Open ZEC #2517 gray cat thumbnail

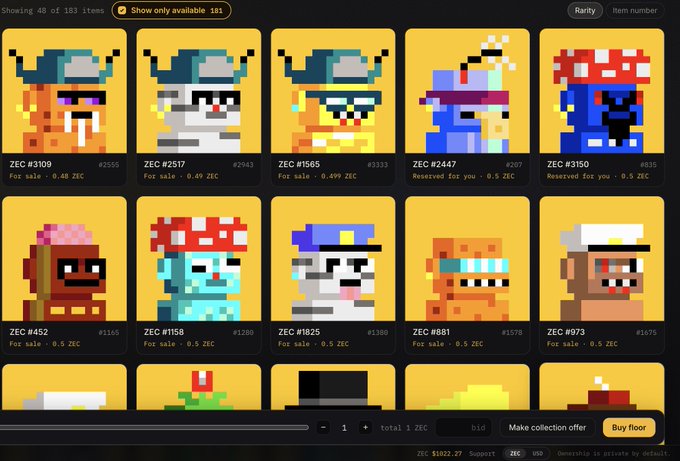pyautogui.click(x=199, y=91)
